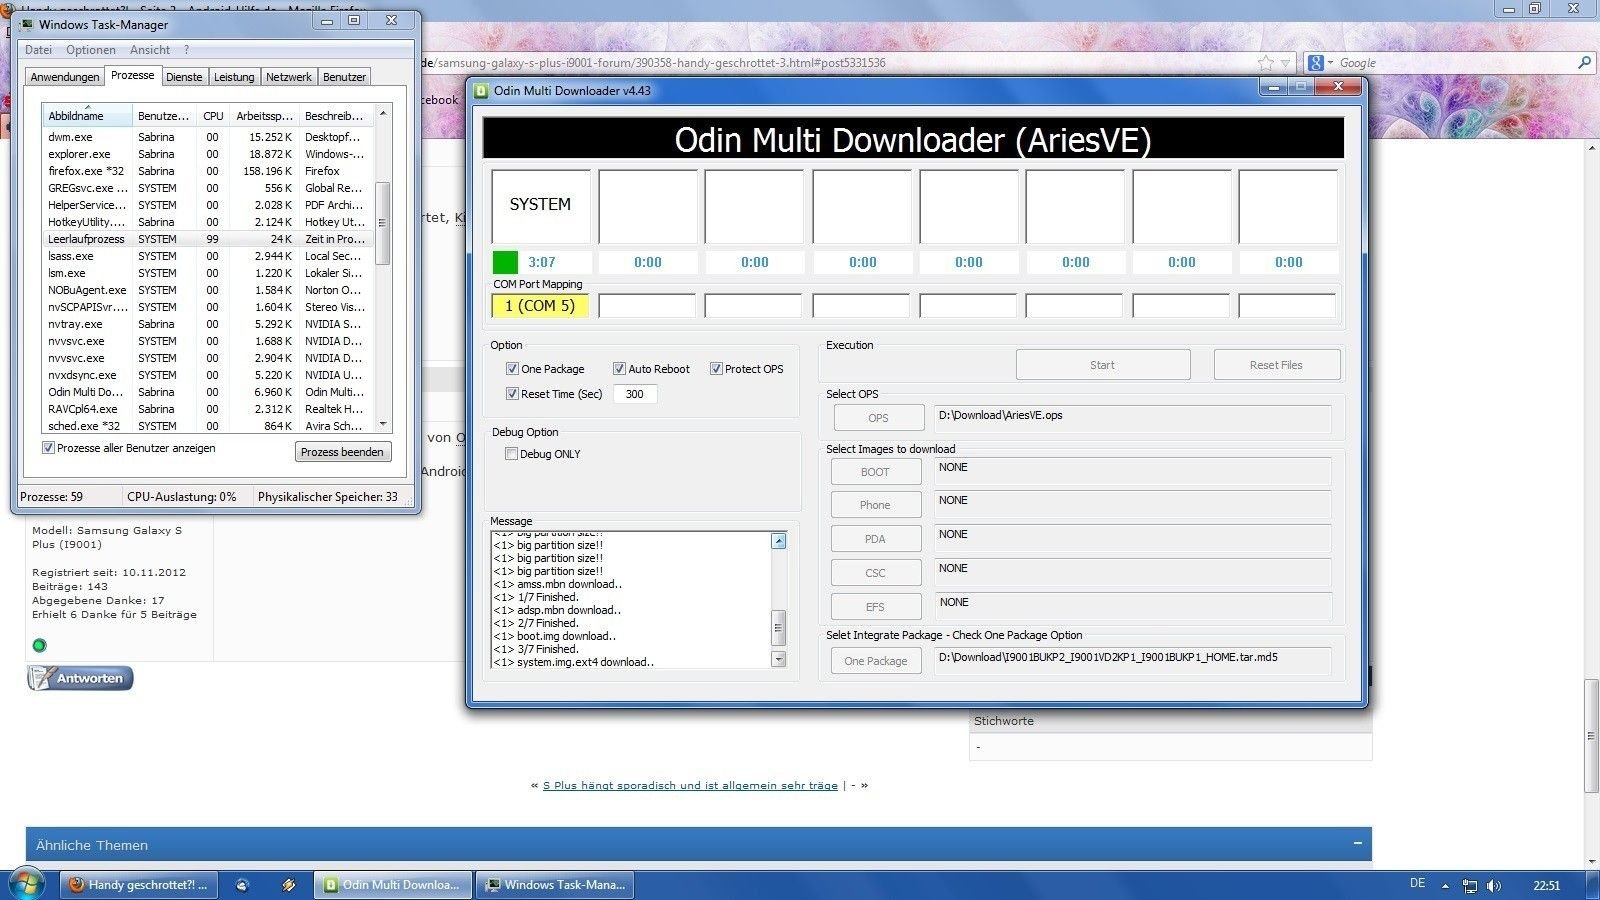Click the yellow 1 (COM 5) port field
Image resolution: width=1600 pixels, height=900 pixels.
point(540,306)
